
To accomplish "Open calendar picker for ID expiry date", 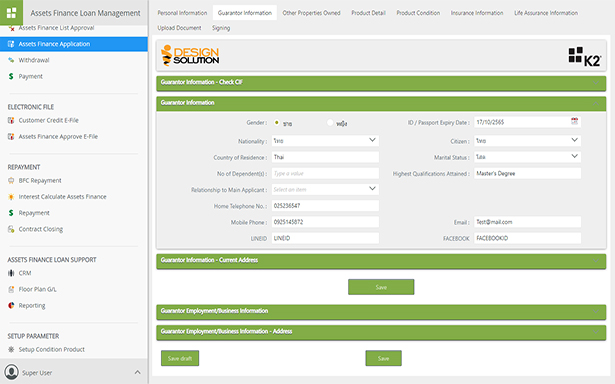I will coord(574,122).
